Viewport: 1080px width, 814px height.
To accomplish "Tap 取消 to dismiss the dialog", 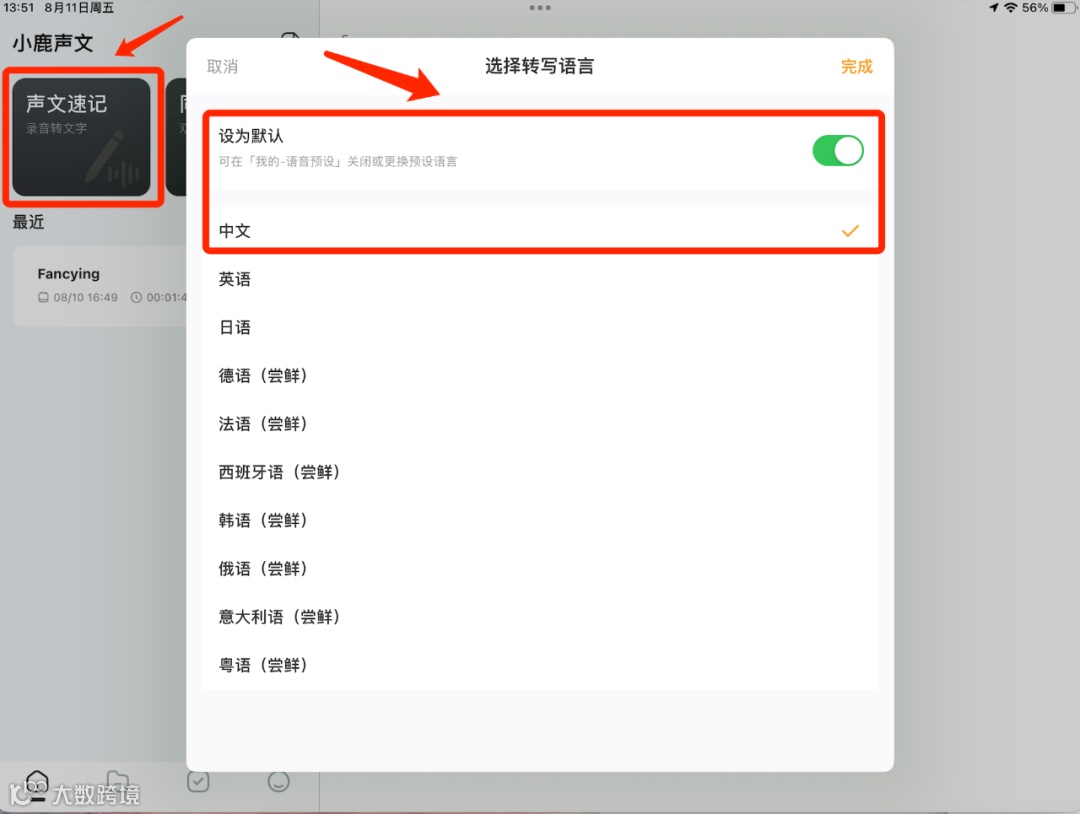I will click(x=222, y=67).
